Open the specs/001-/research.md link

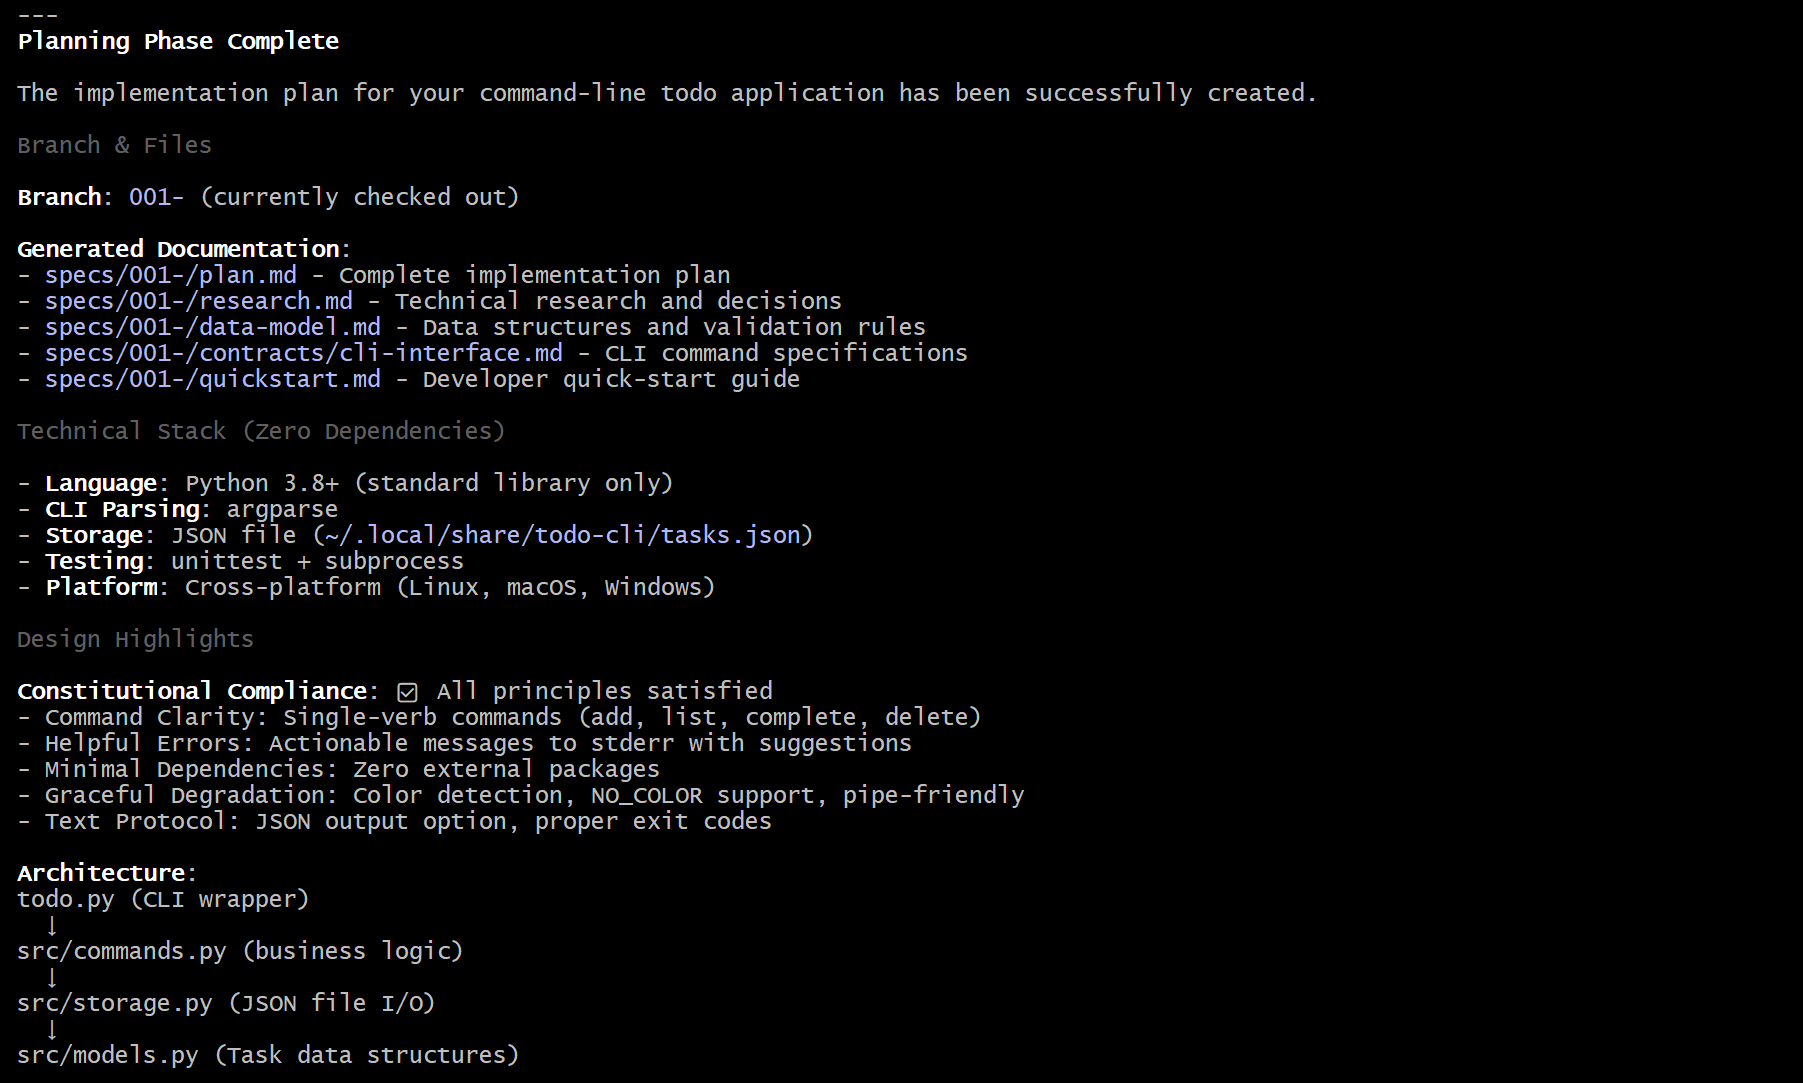point(198,301)
